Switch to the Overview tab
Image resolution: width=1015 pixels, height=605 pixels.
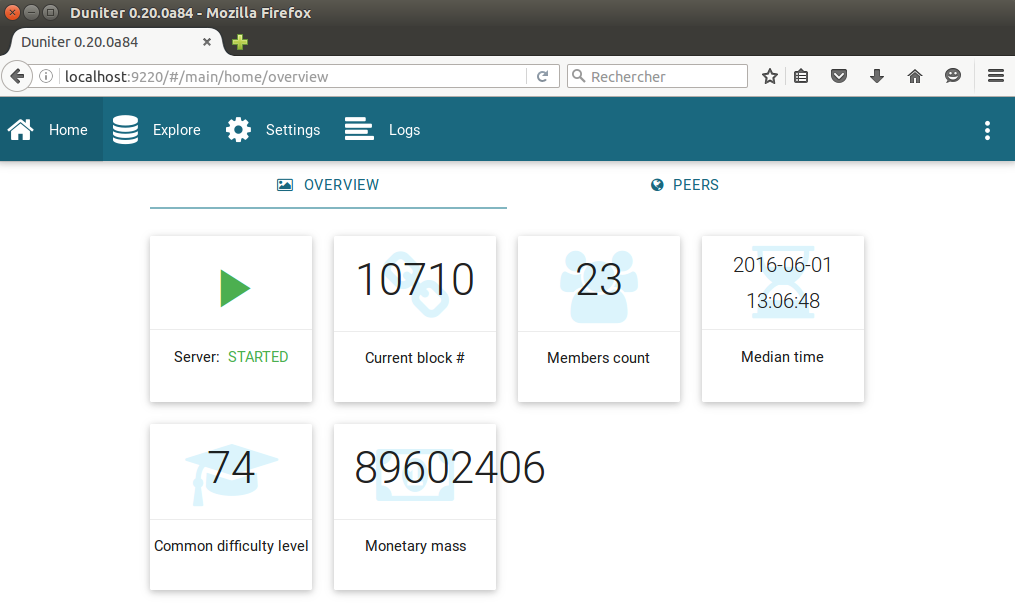point(328,185)
